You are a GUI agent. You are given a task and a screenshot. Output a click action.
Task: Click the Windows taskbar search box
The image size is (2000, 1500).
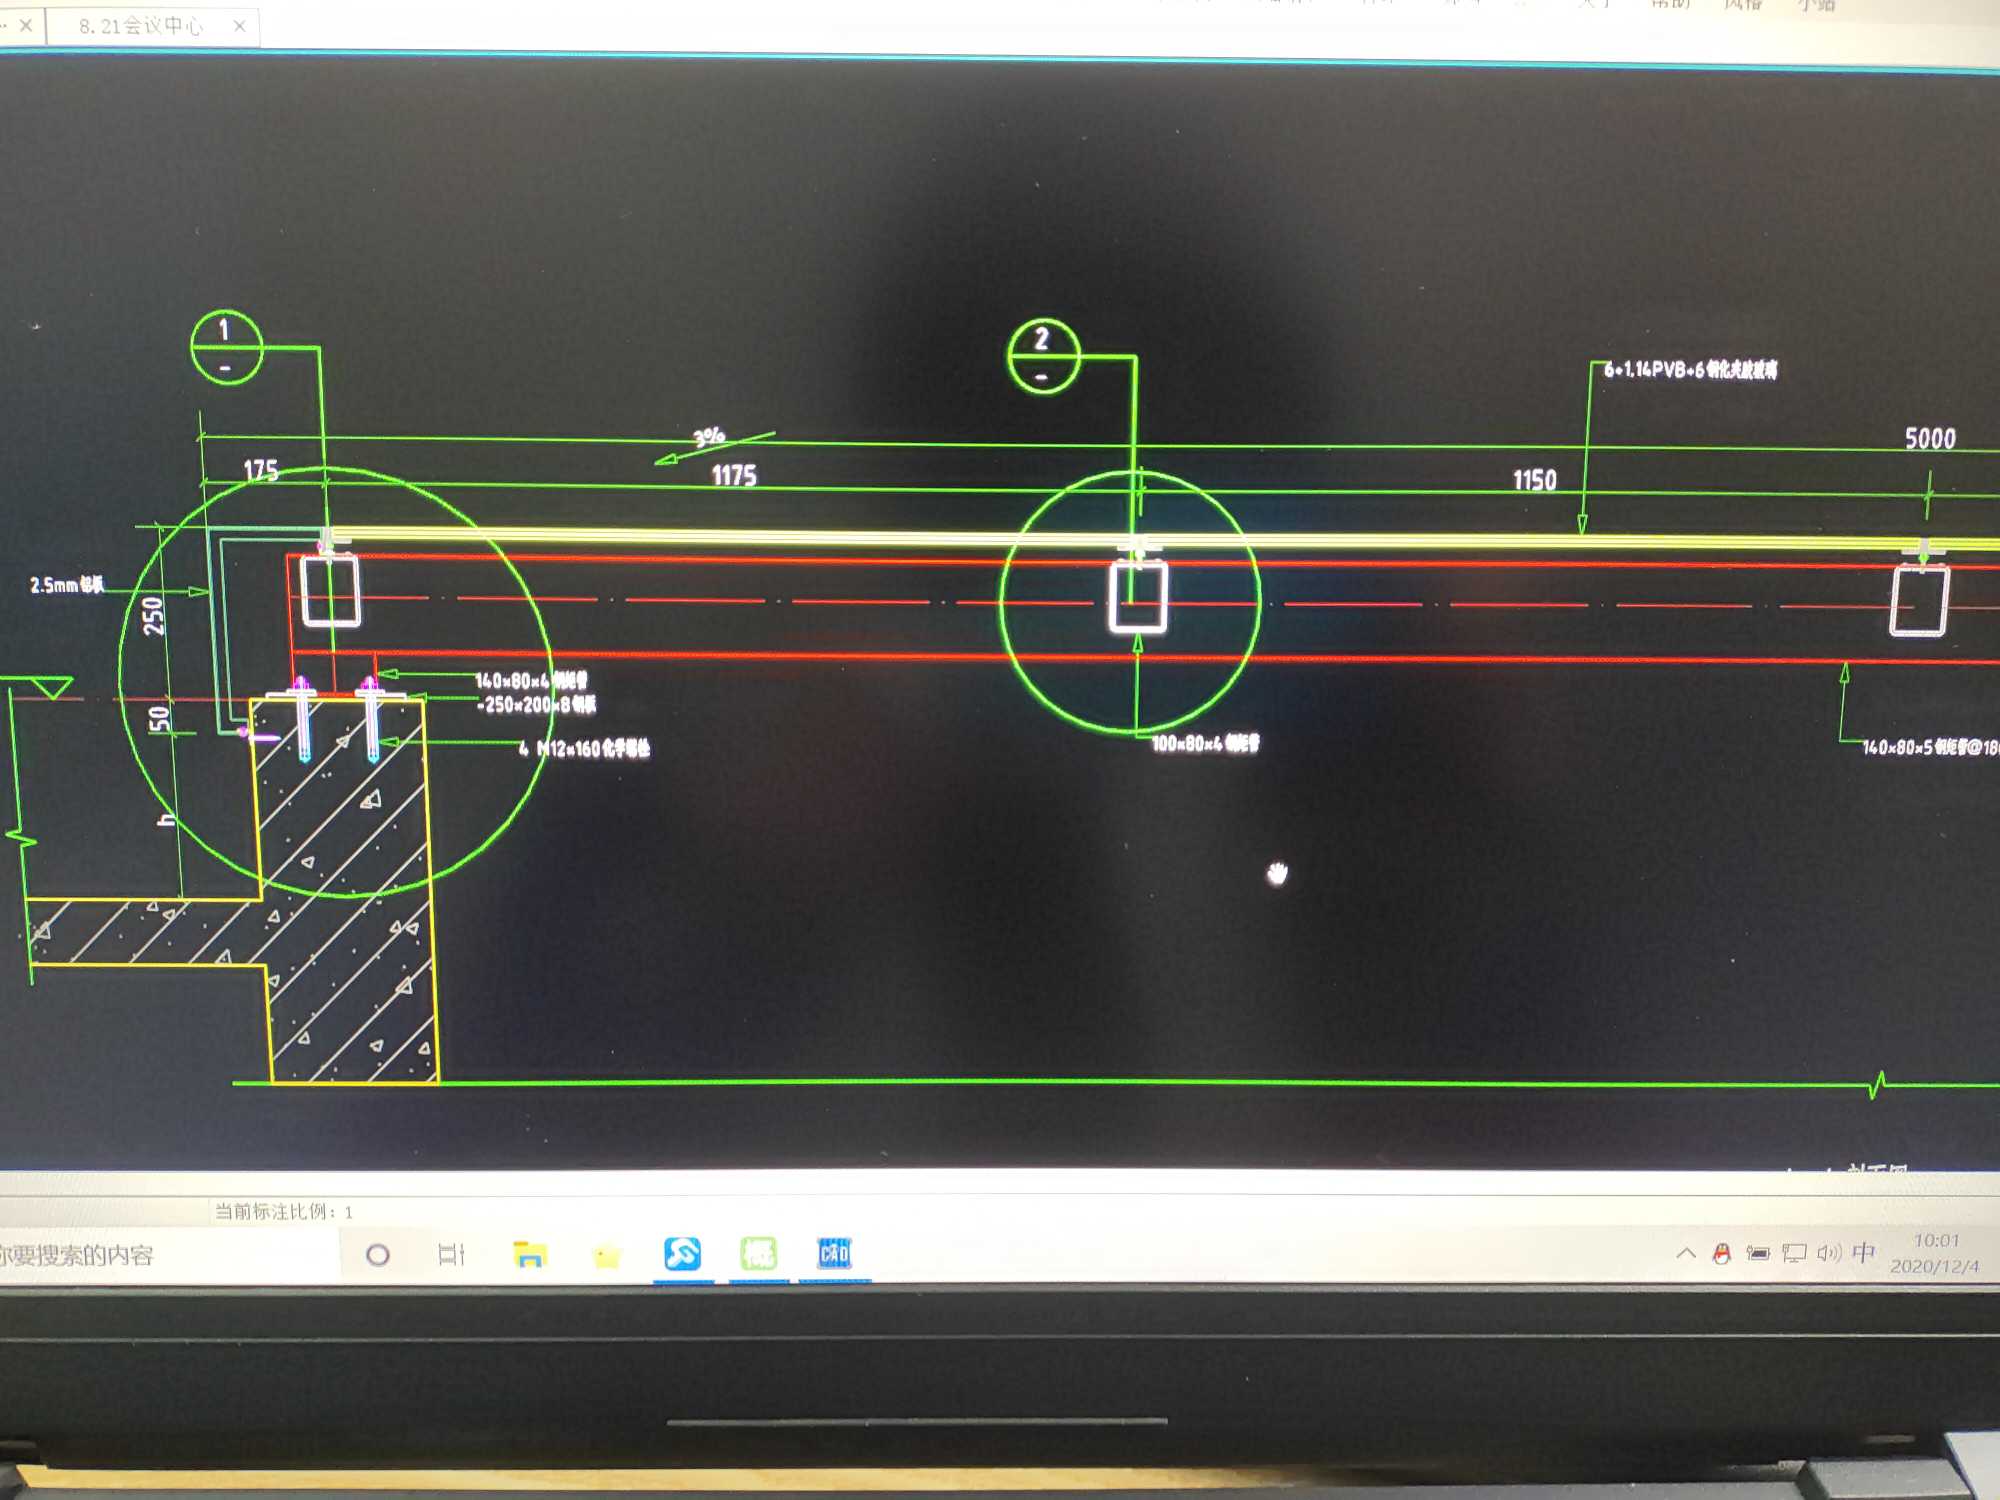(168, 1256)
